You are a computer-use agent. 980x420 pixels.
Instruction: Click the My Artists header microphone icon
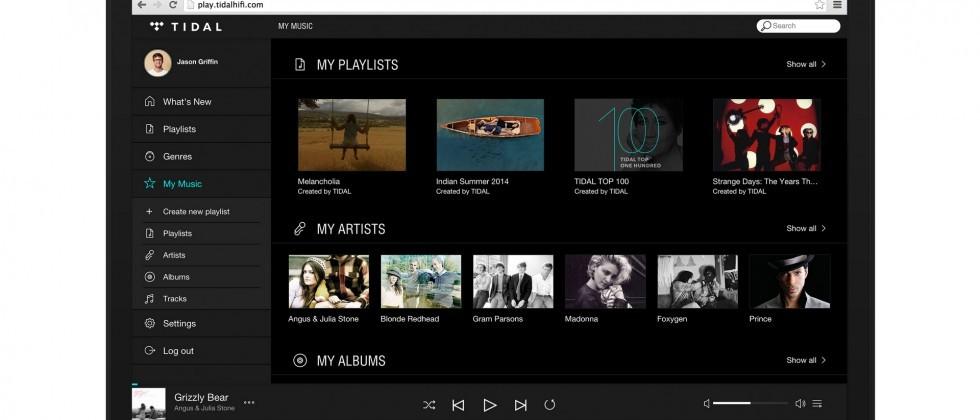[x=300, y=229]
